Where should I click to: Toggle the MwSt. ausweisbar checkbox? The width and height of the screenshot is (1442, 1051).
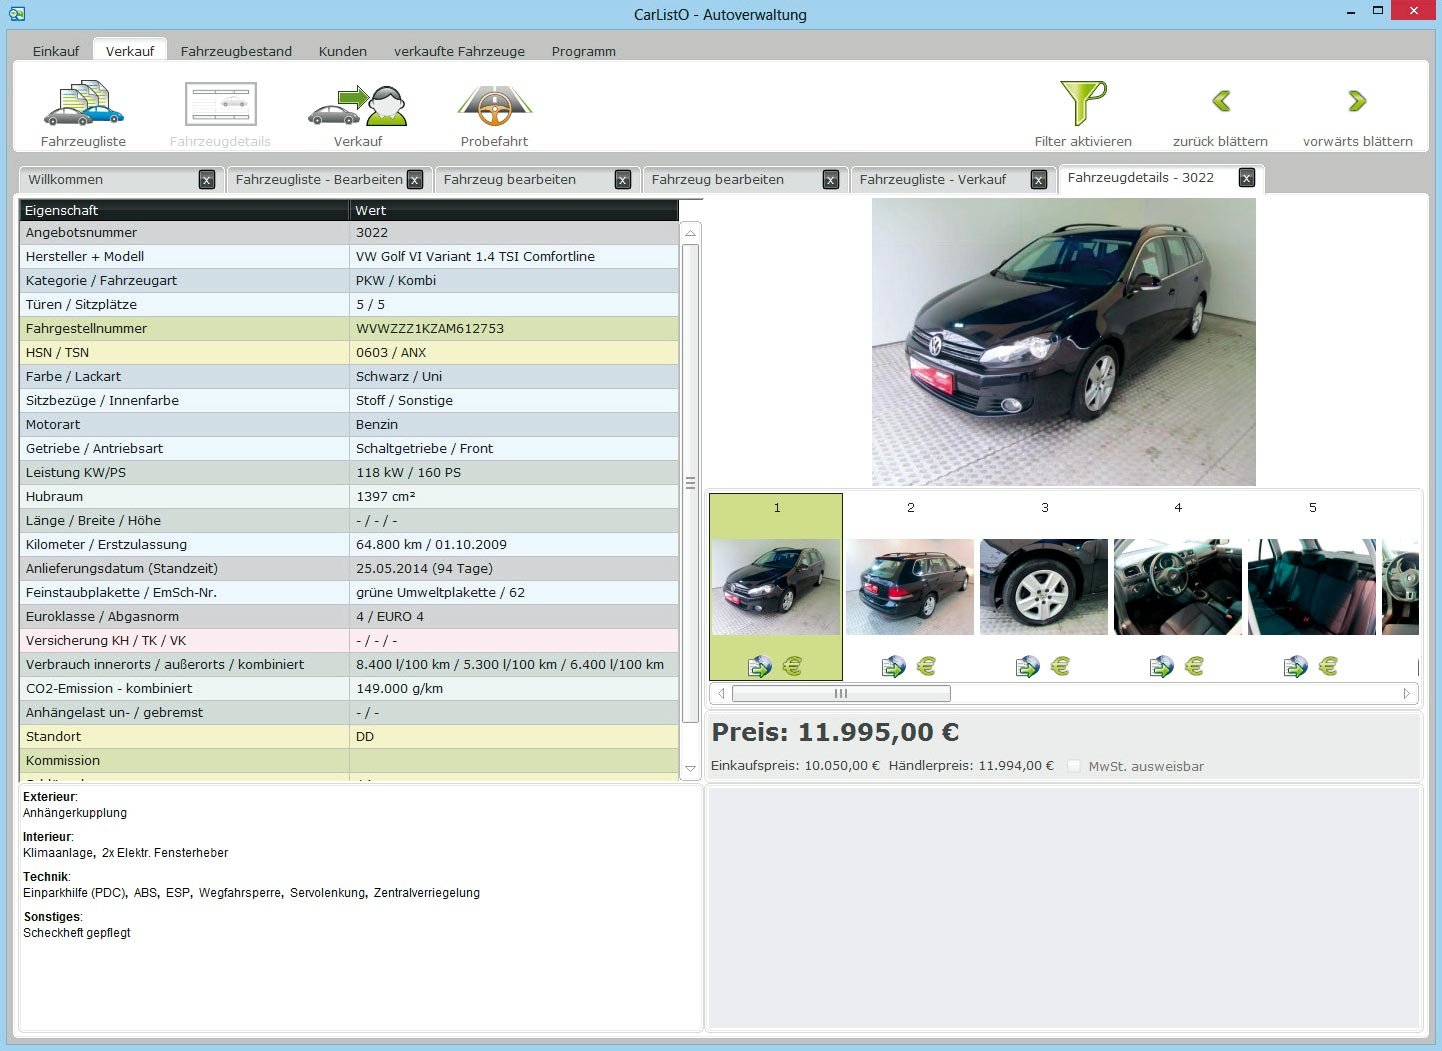coord(1074,766)
